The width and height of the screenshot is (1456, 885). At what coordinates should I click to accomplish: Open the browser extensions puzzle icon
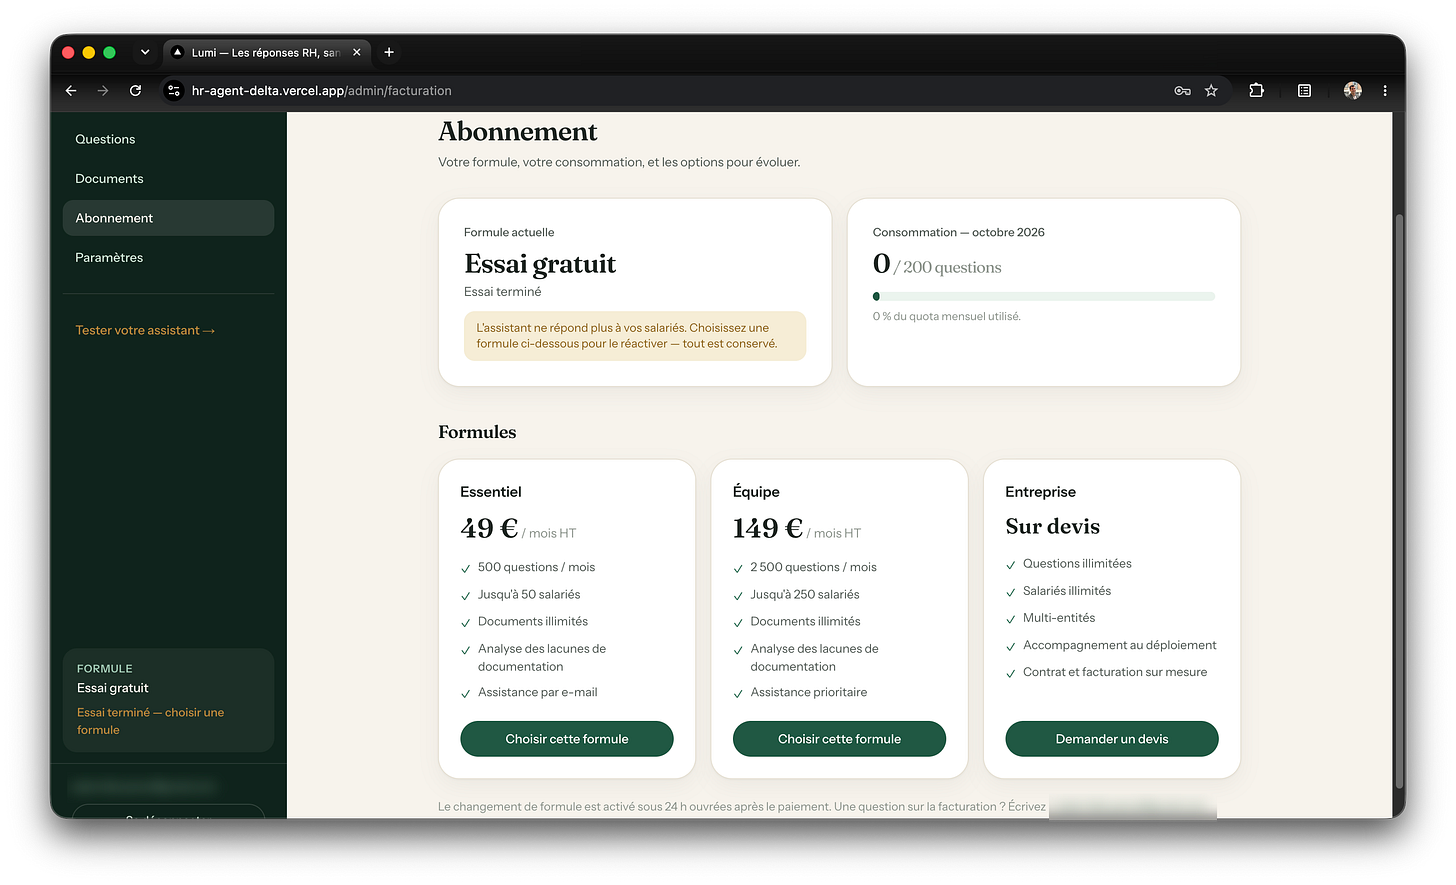(x=1257, y=91)
